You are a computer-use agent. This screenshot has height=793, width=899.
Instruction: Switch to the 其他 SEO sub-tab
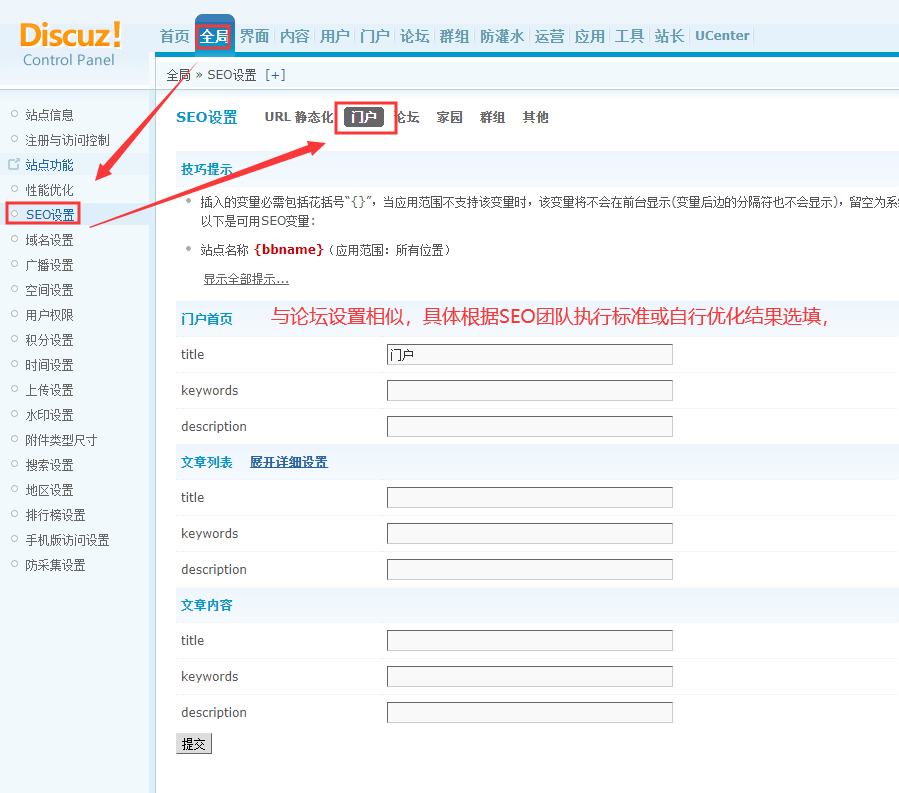pyautogui.click(x=536, y=117)
